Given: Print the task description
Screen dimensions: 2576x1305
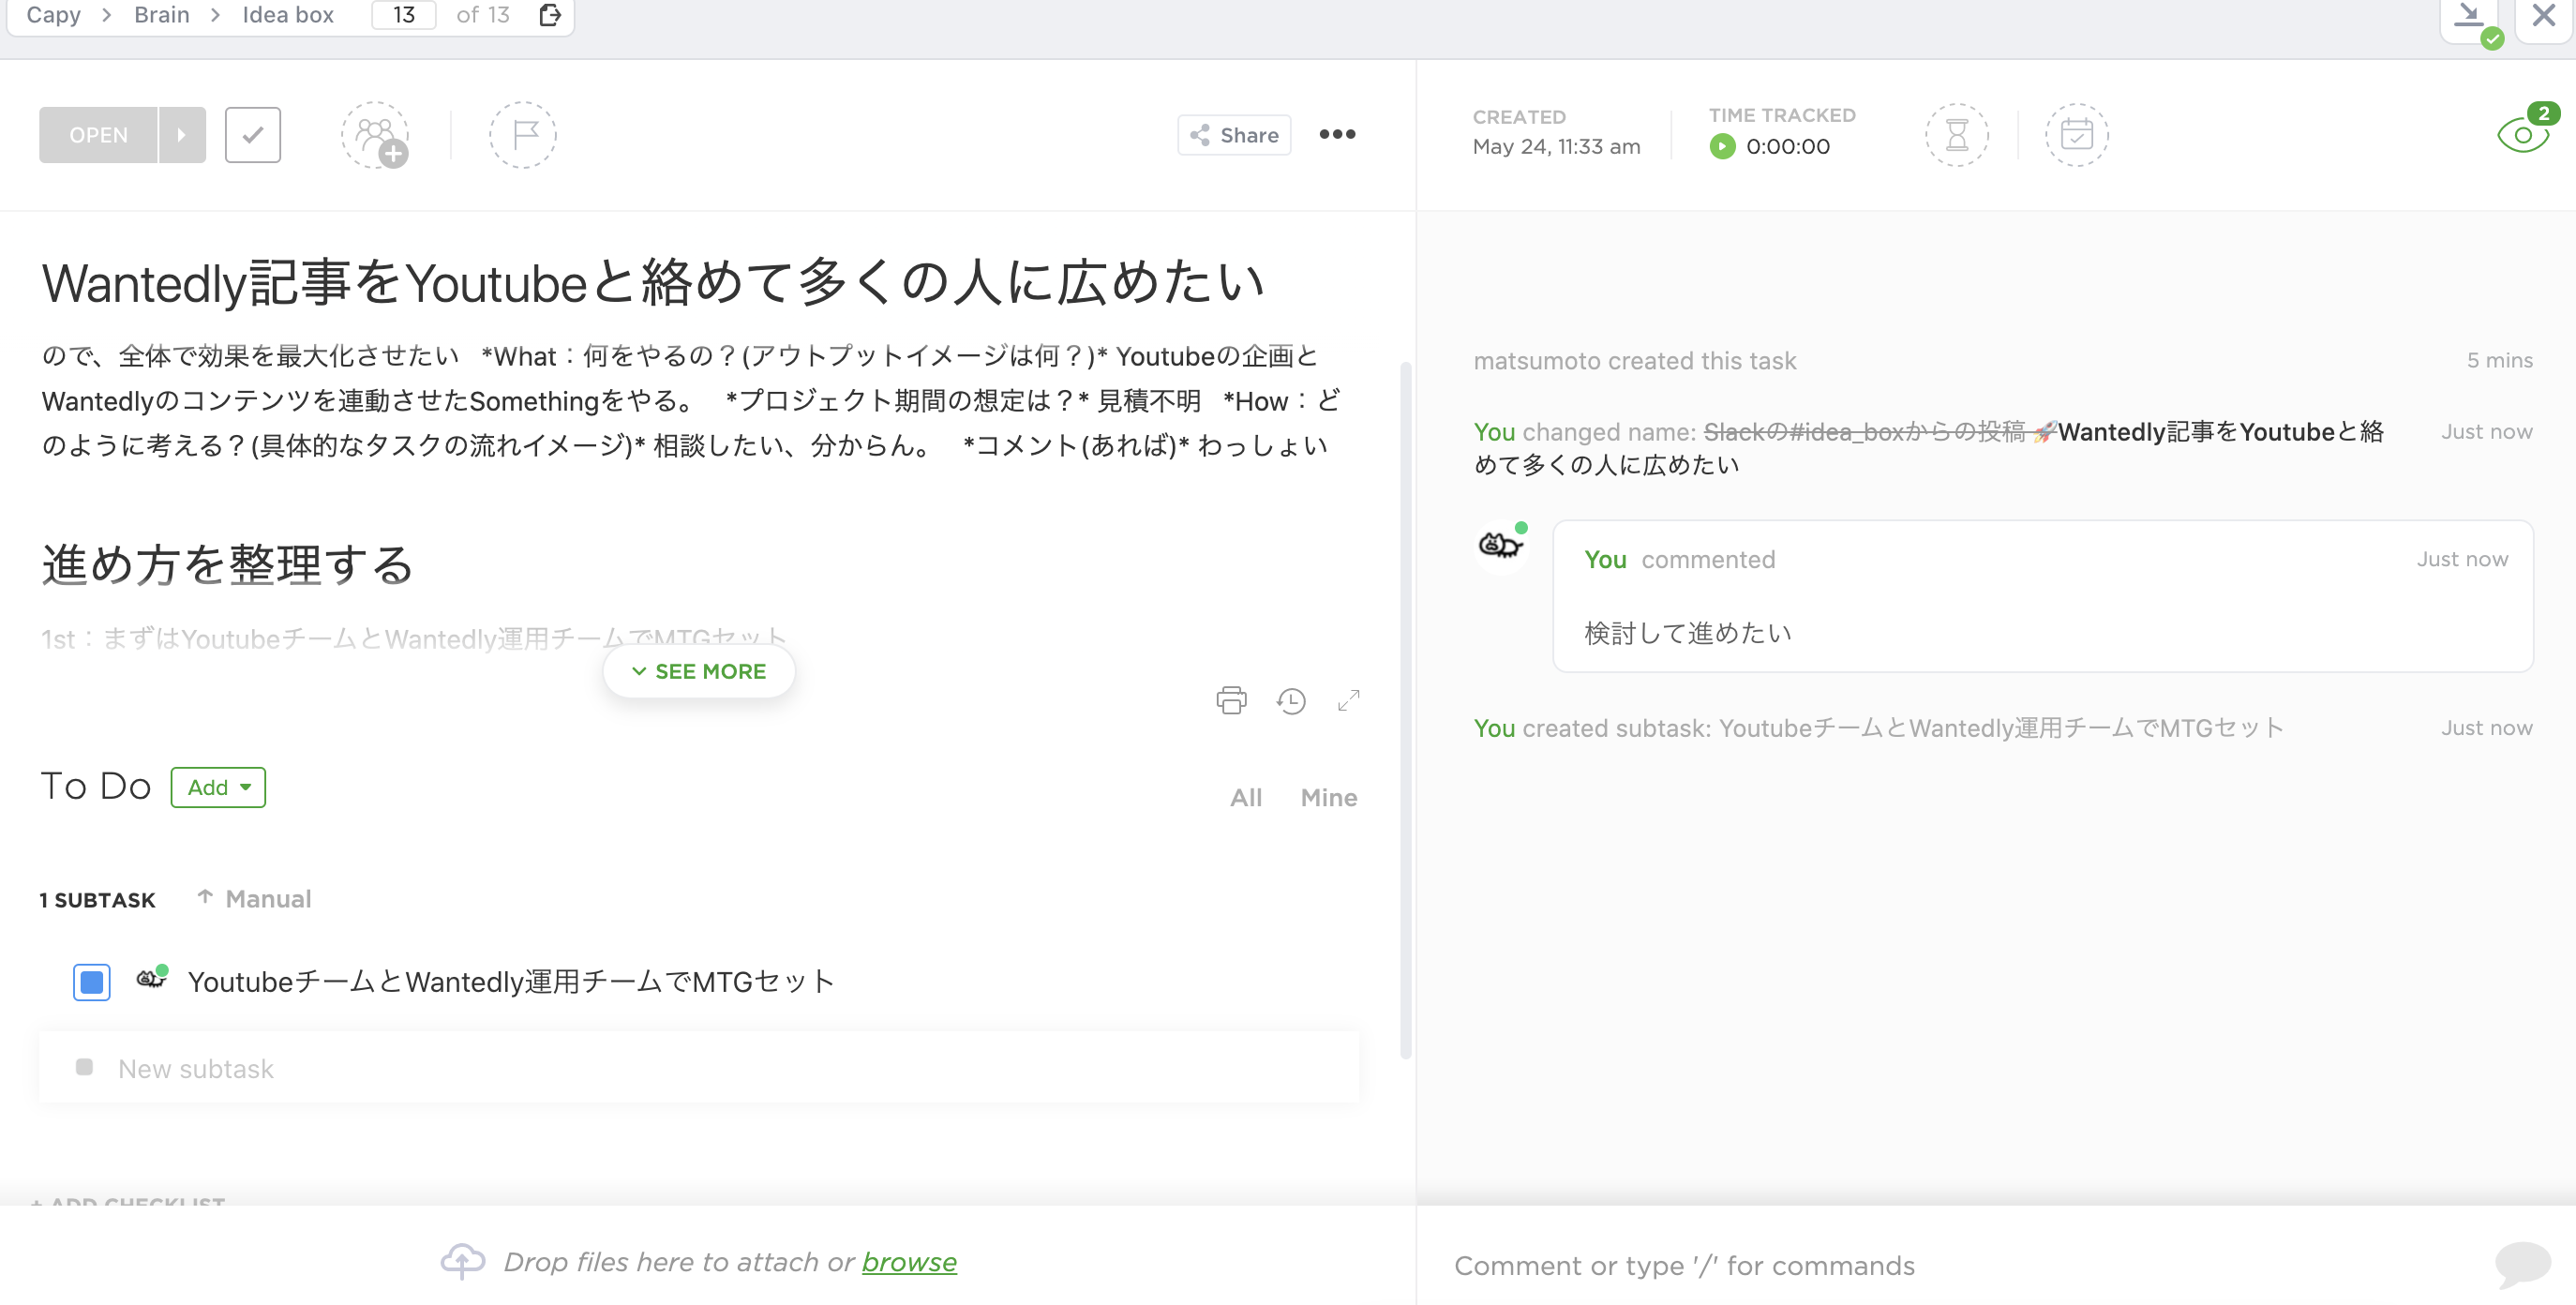Looking at the screenshot, I should tap(1232, 700).
